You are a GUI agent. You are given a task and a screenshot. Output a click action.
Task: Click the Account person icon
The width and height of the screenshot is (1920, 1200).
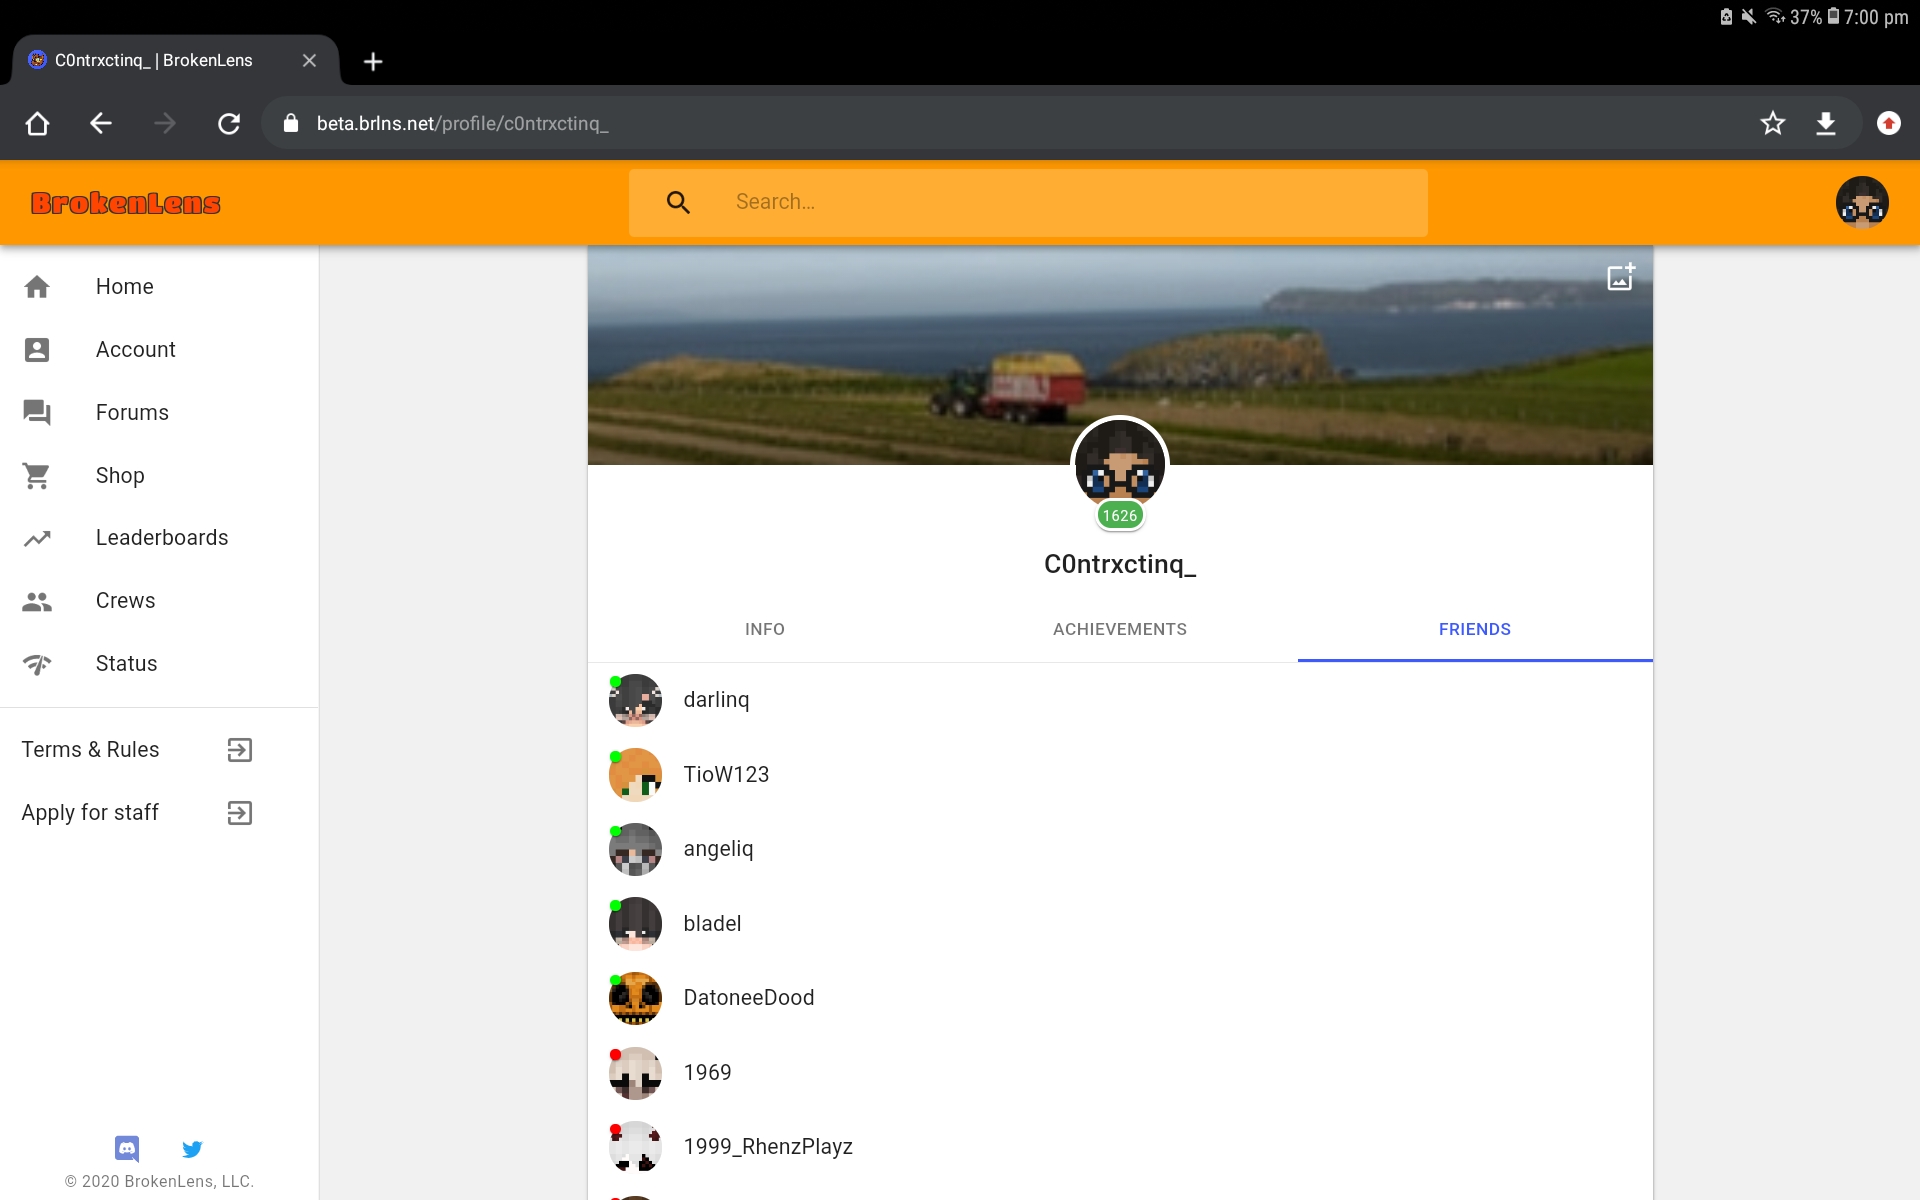37,350
